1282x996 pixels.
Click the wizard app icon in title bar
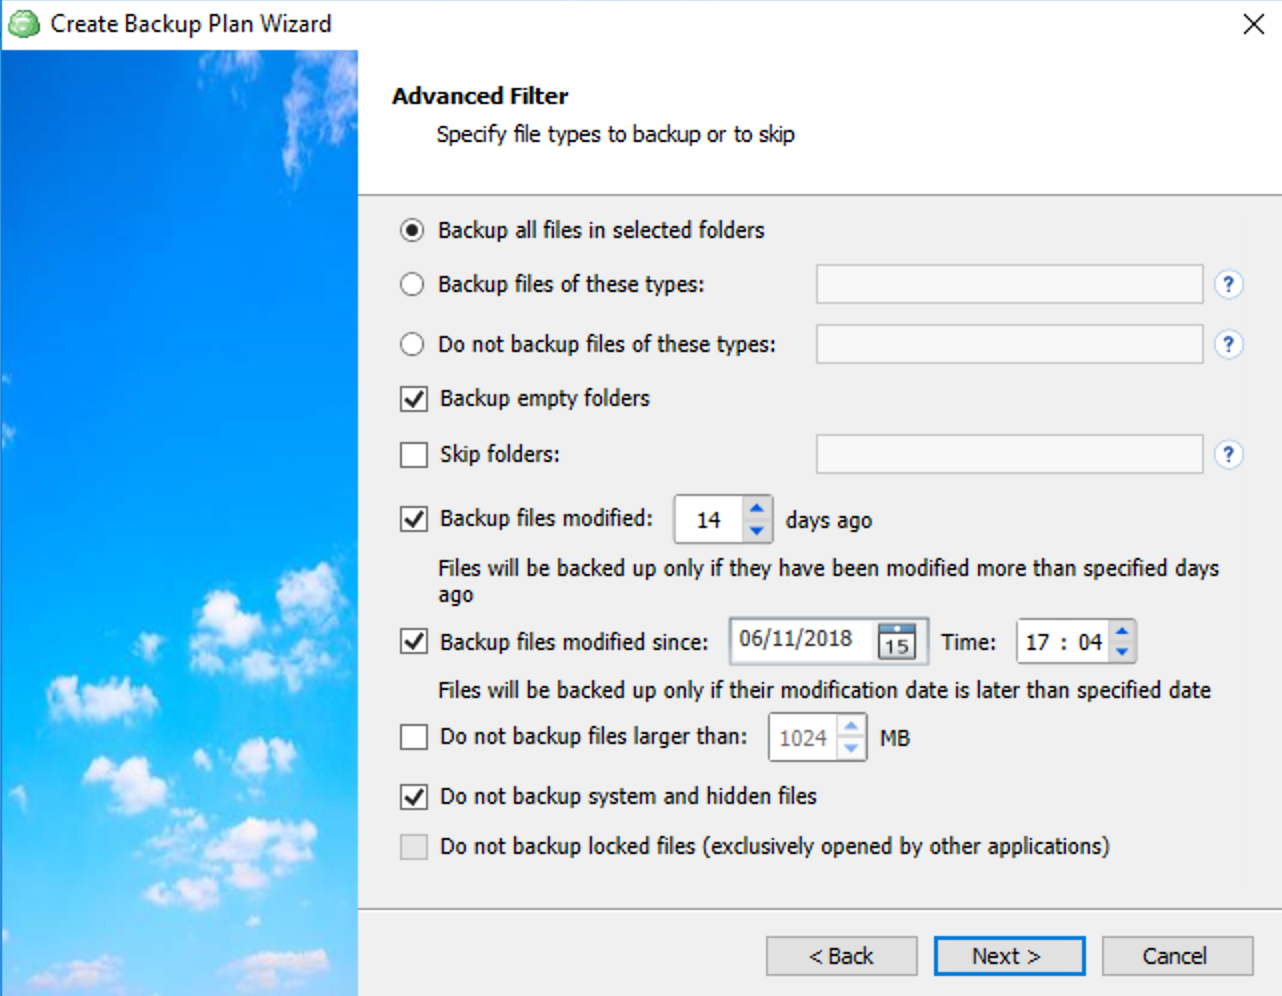(23, 24)
